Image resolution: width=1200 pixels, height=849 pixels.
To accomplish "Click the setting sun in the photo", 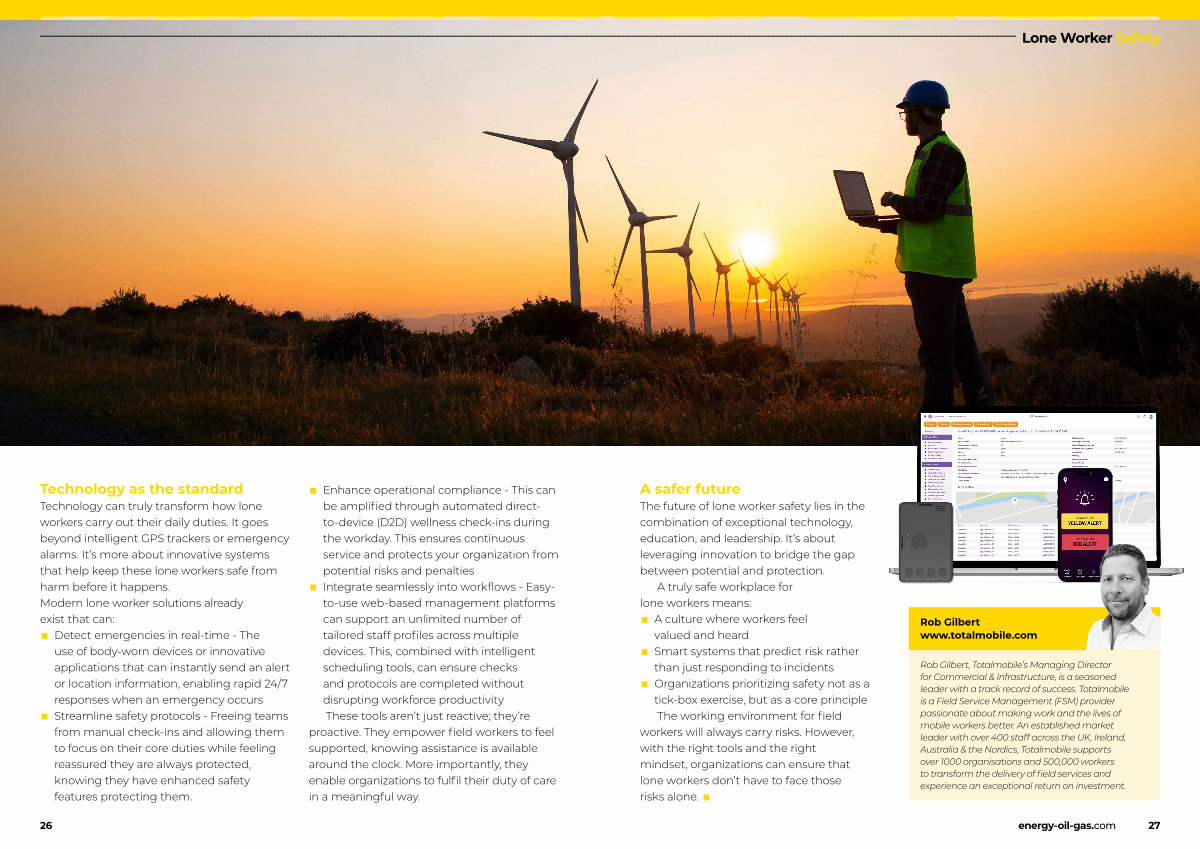I will pos(757,246).
